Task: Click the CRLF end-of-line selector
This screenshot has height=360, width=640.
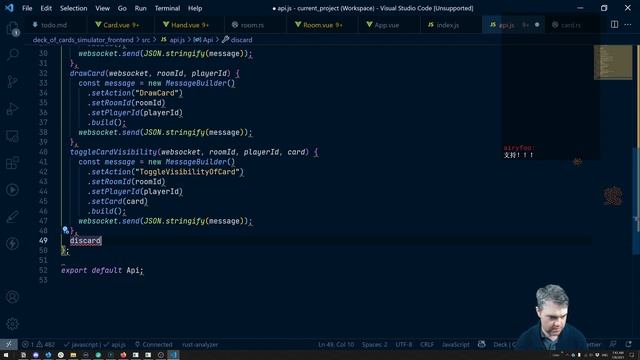Action: (427, 344)
